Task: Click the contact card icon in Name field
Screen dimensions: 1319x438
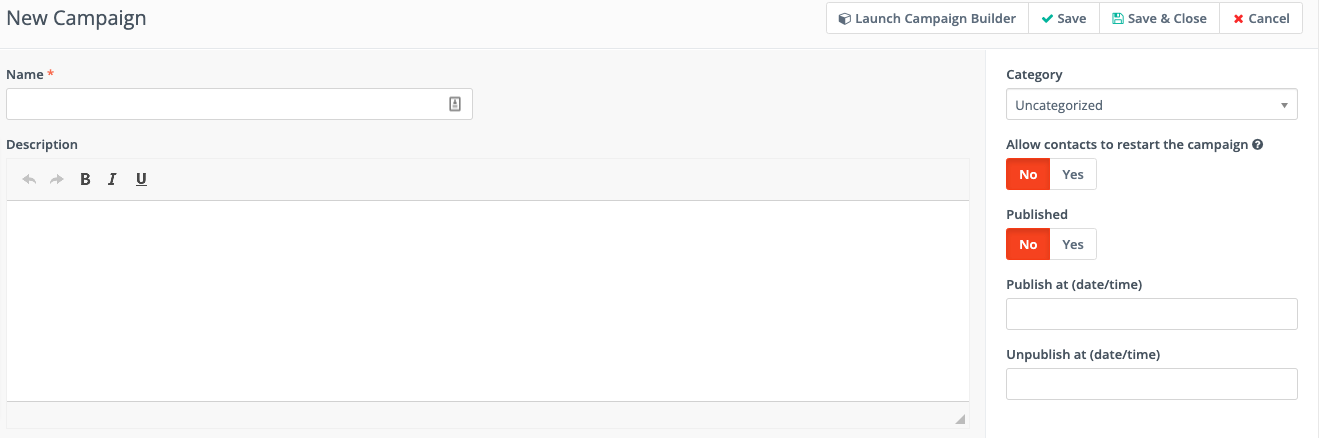Action: (x=454, y=104)
